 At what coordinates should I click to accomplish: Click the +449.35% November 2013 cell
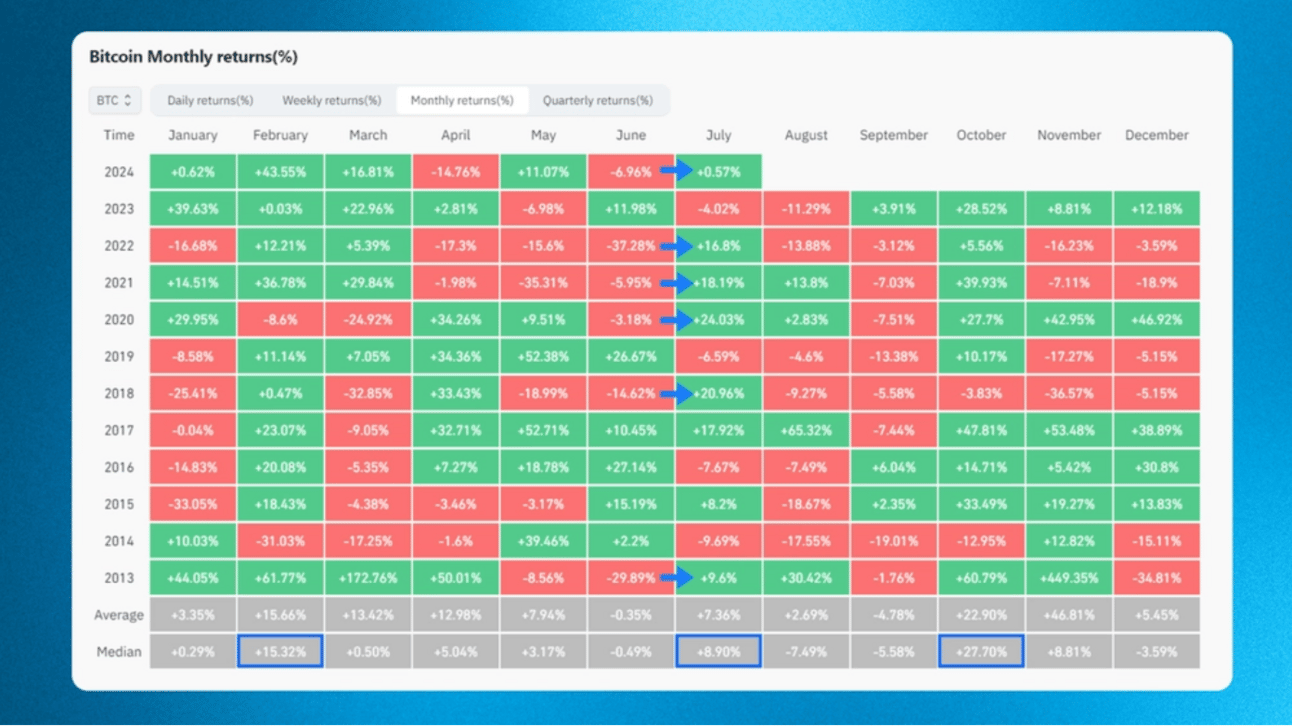[x=1069, y=578]
